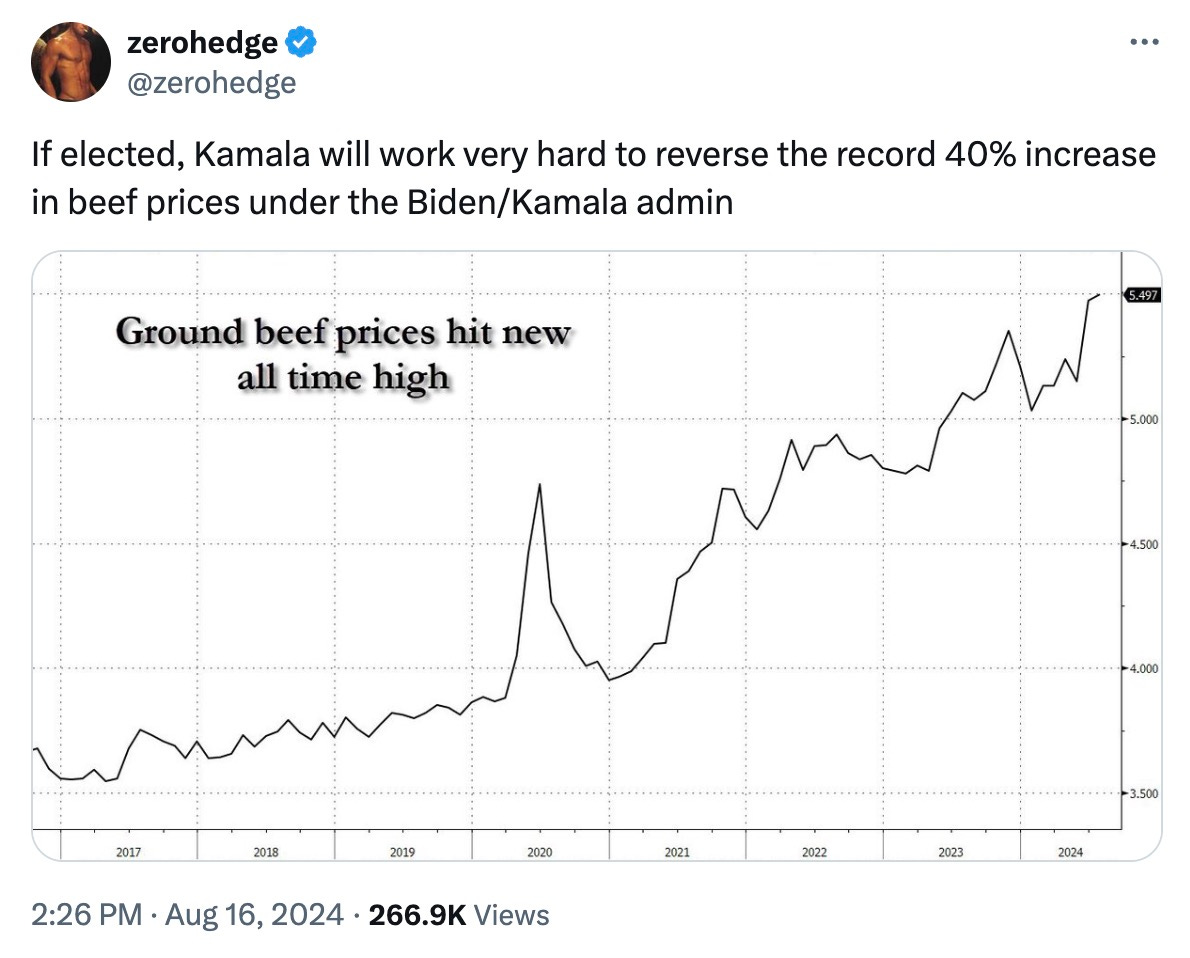Viewport: 1190px width, 958px height.
Task: Click the 2:26 PM timestamp link
Action: click(87, 915)
